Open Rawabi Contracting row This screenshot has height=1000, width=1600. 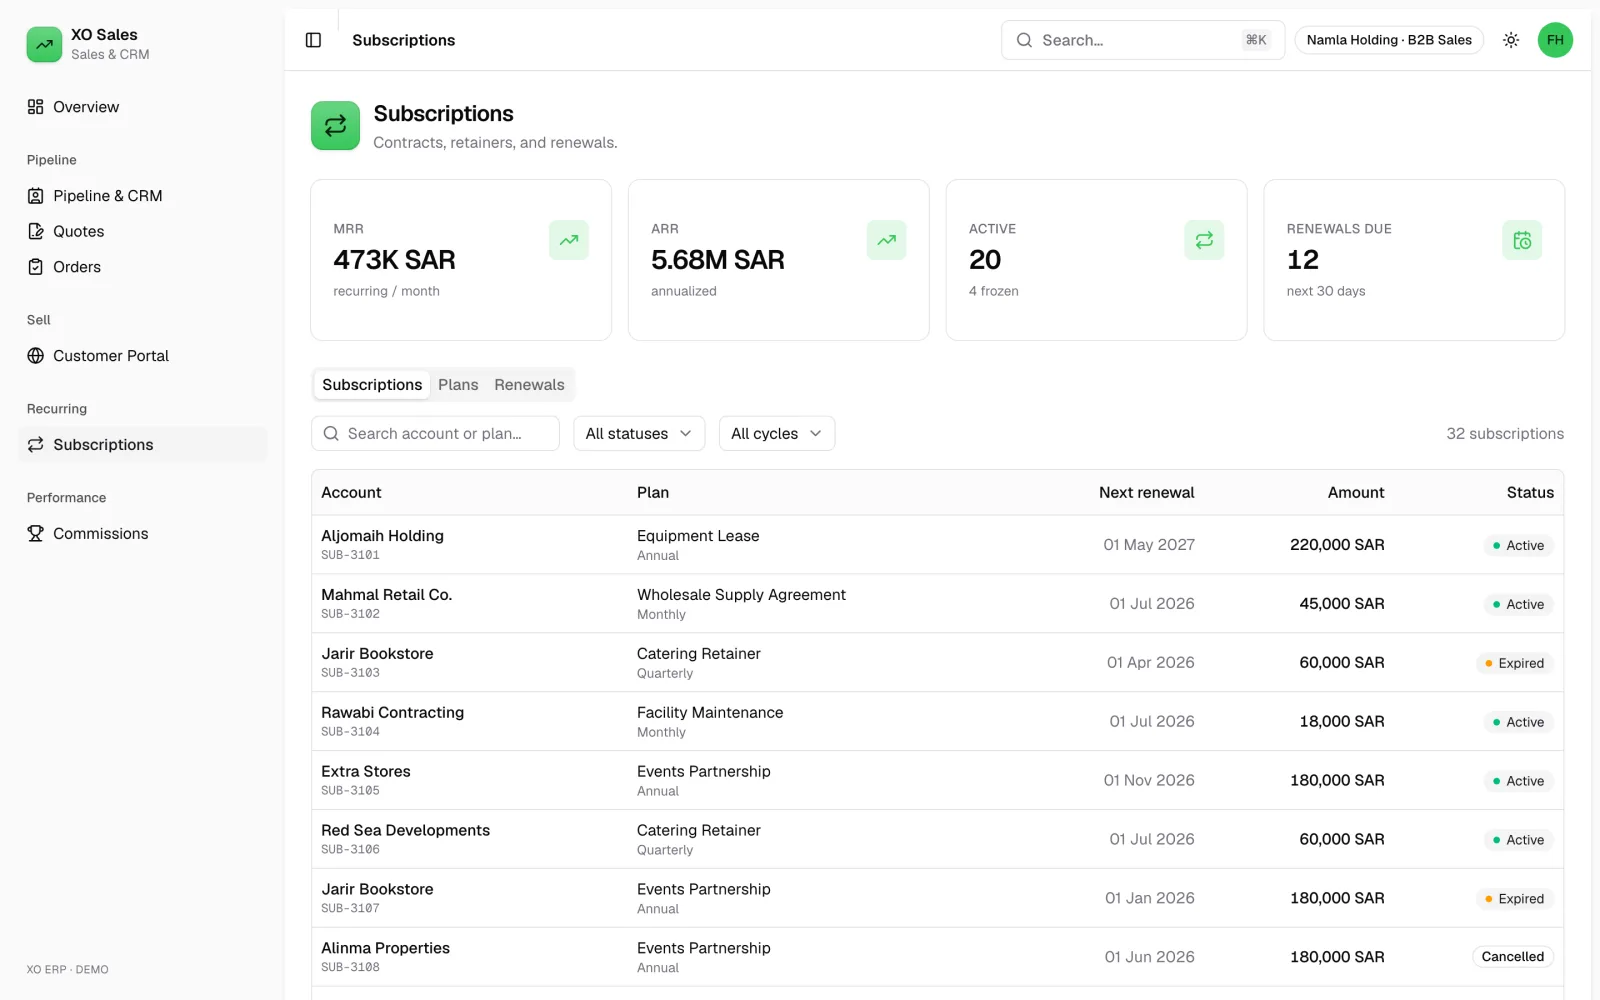[937, 722]
